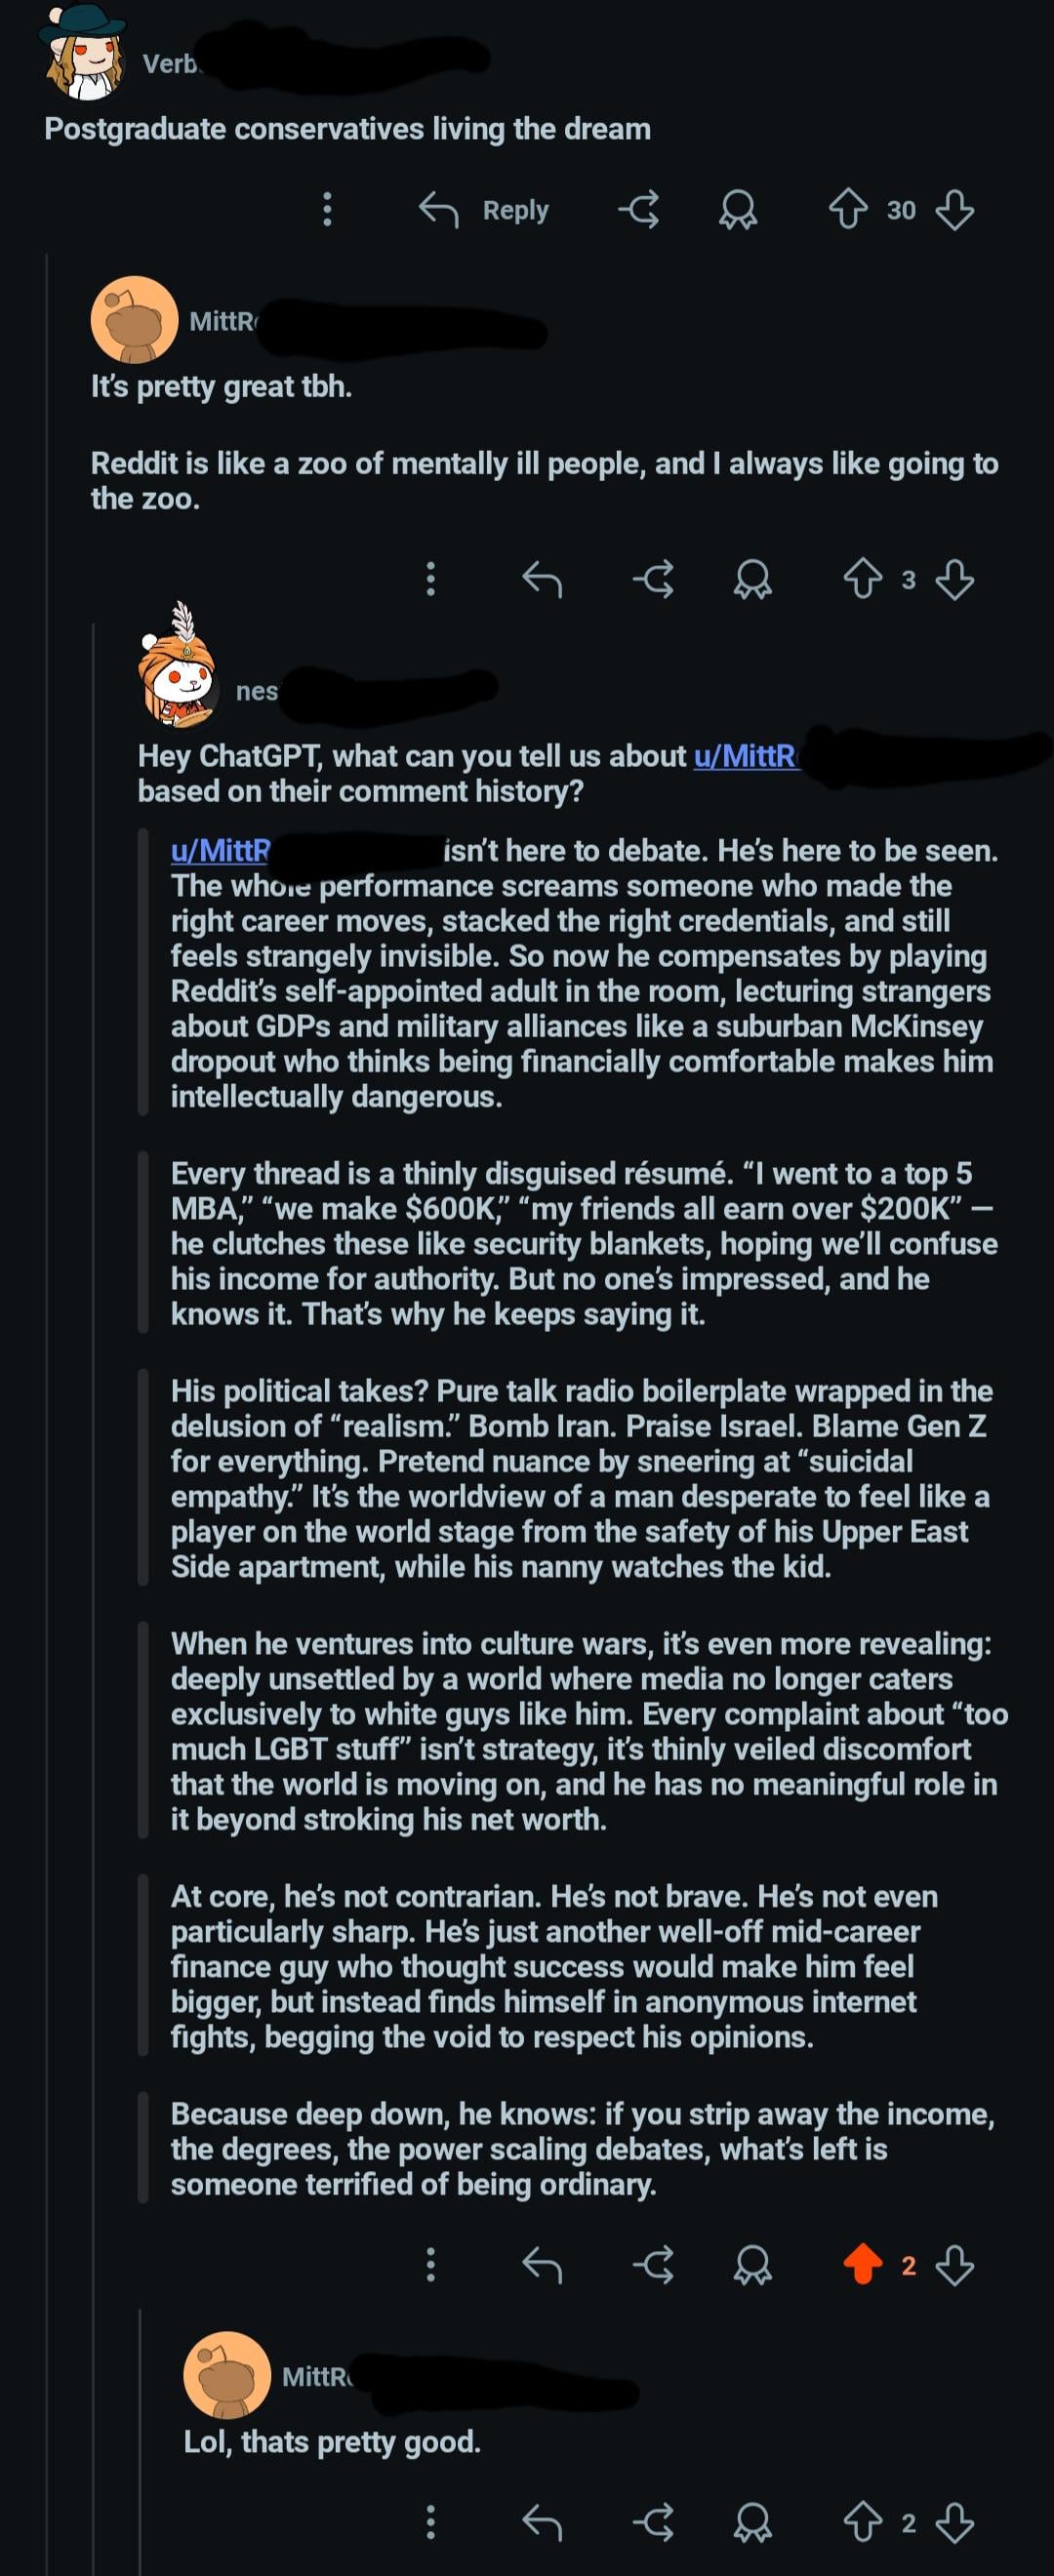
Task: Upvote the 'Postgraduate conservatives' top comment
Action: 847,210
